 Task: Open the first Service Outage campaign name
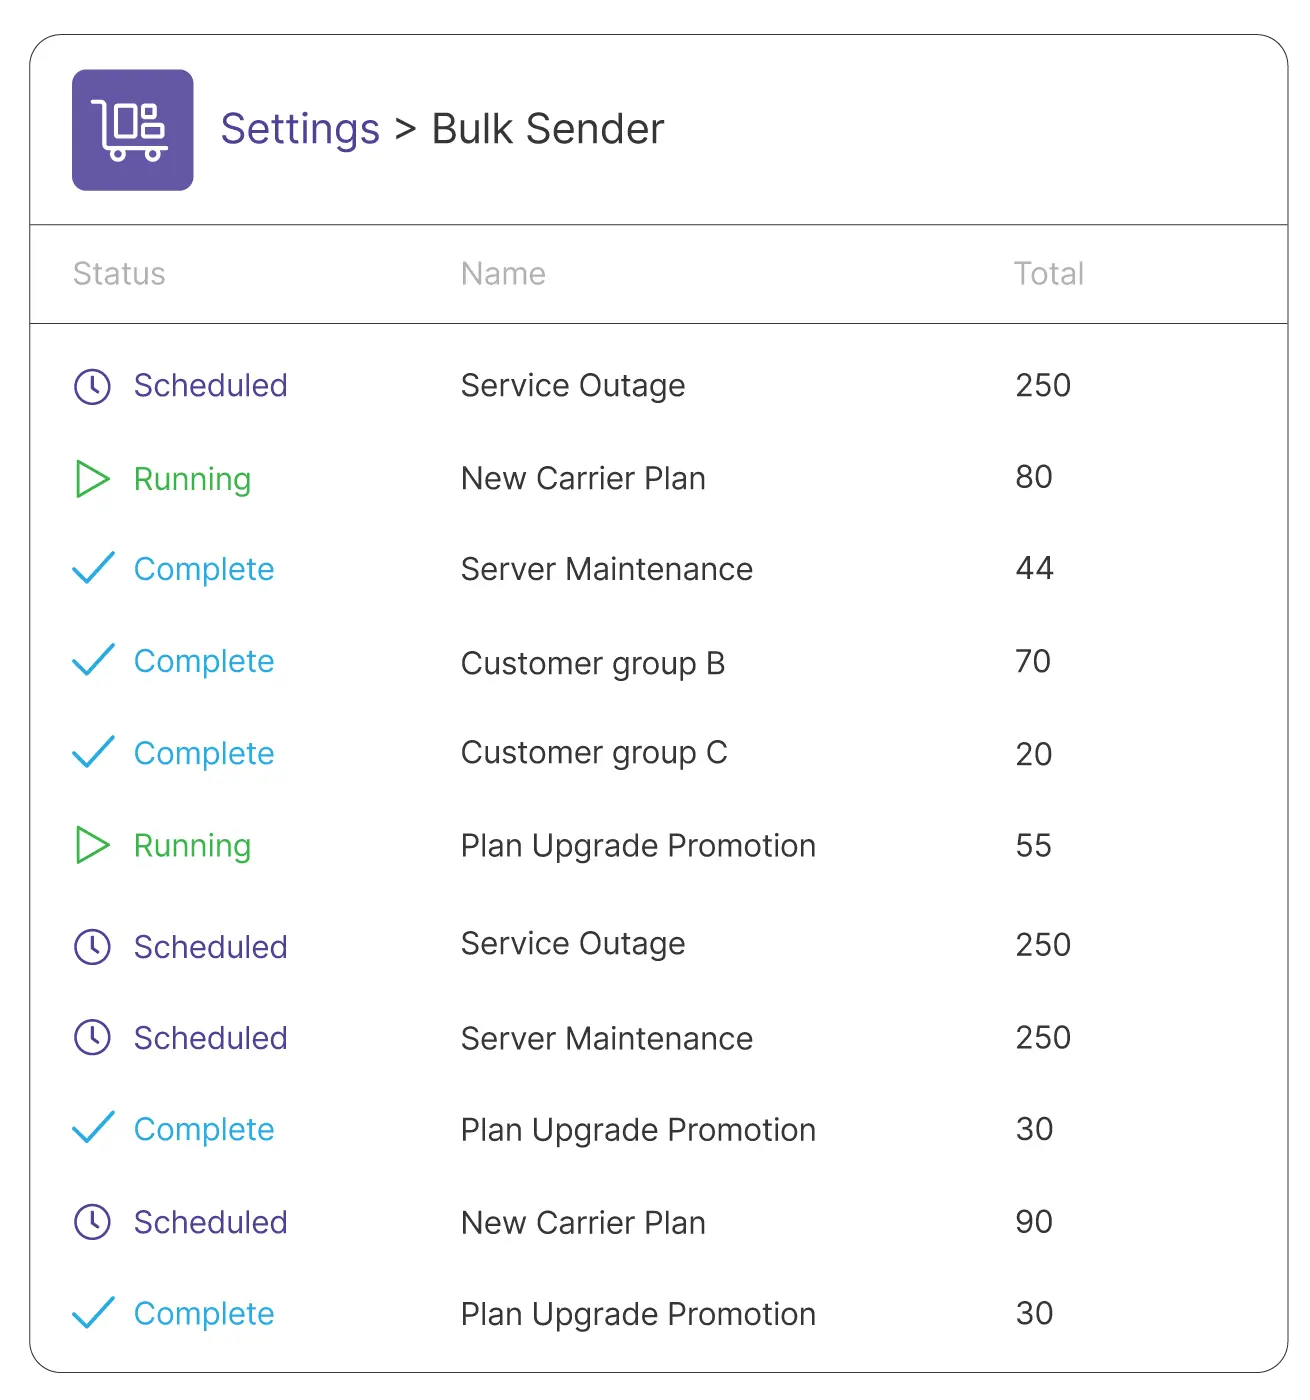tap(573, 386)
